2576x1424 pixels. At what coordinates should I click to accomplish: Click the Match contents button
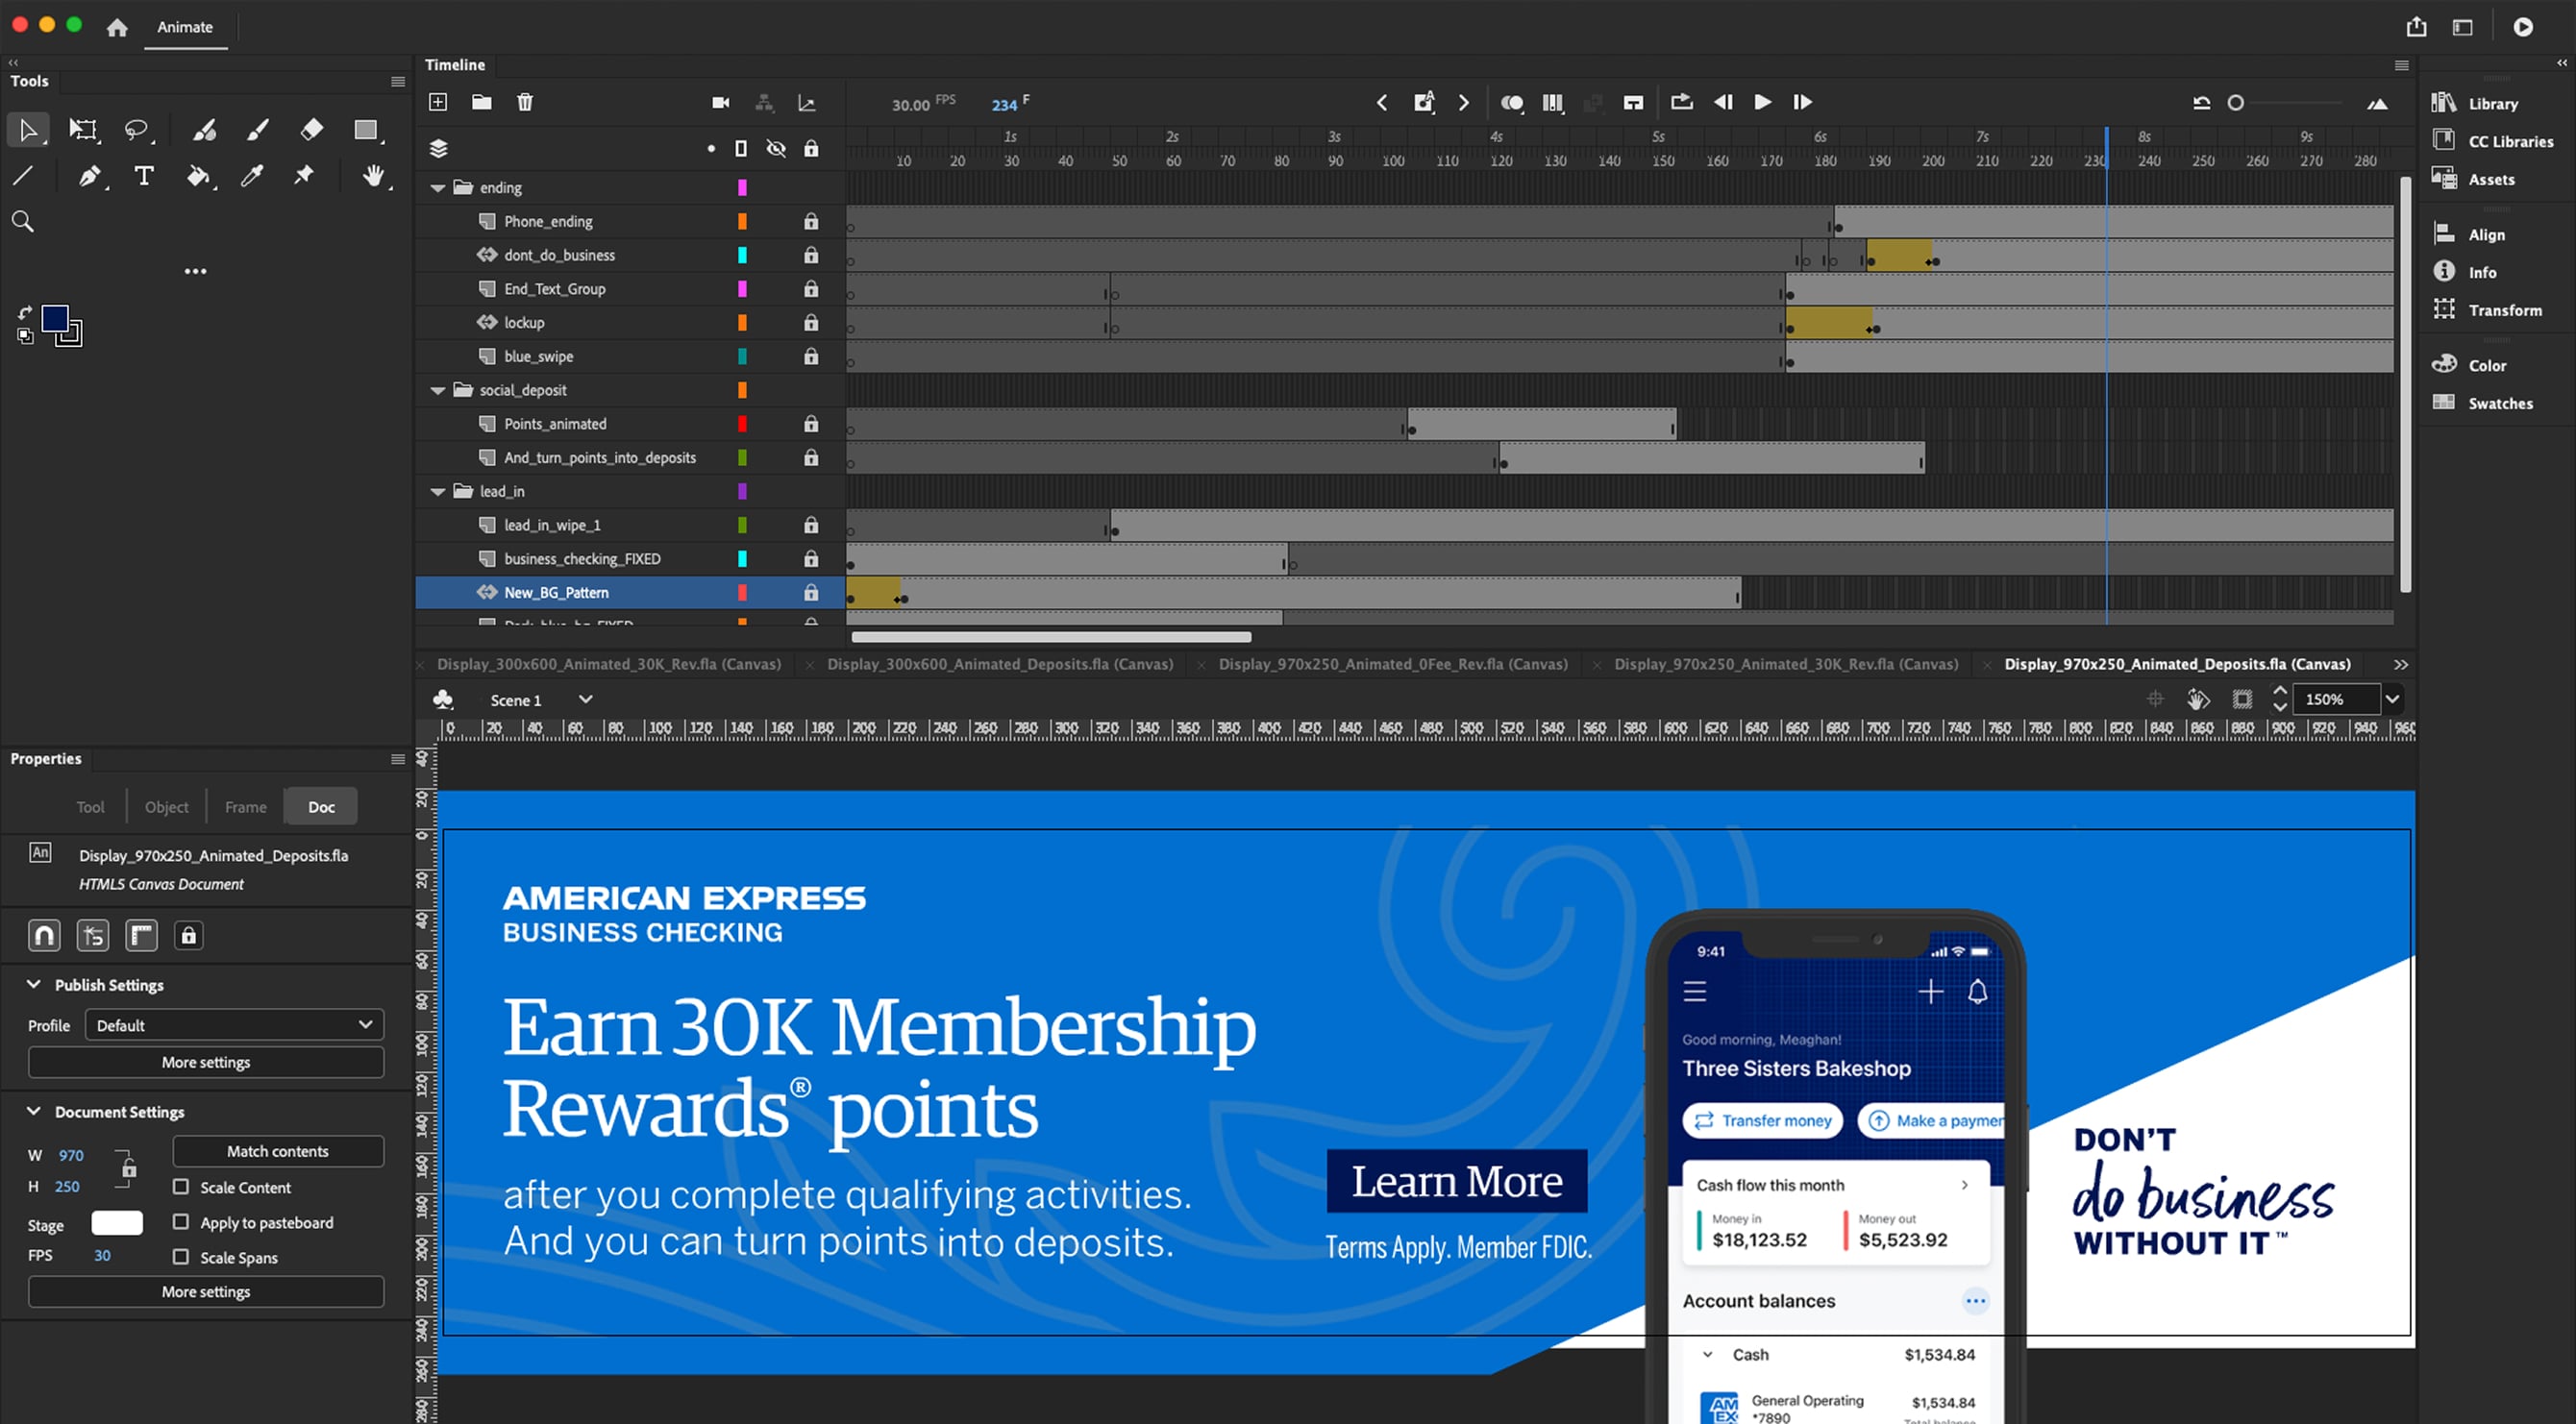(277, 1151)
